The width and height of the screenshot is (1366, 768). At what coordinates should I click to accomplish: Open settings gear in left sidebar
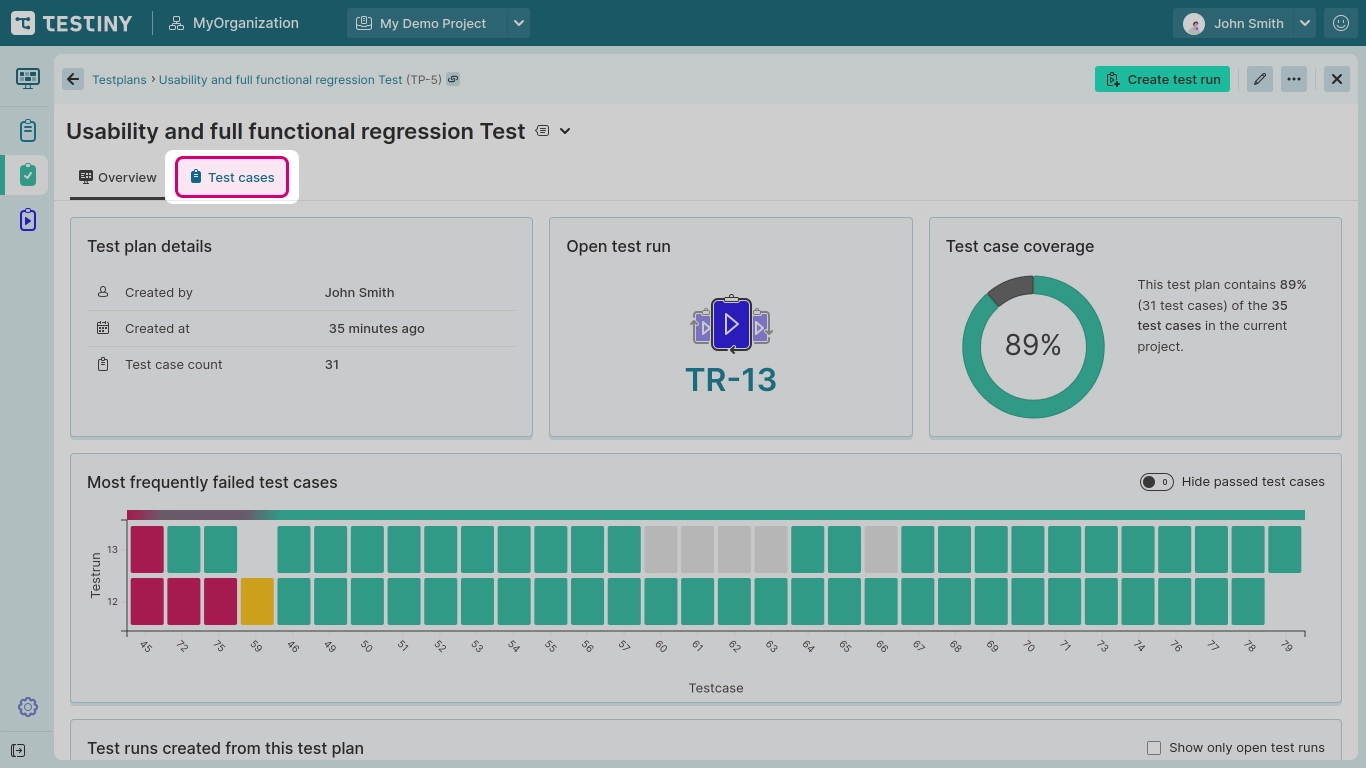tap(27, 707)
